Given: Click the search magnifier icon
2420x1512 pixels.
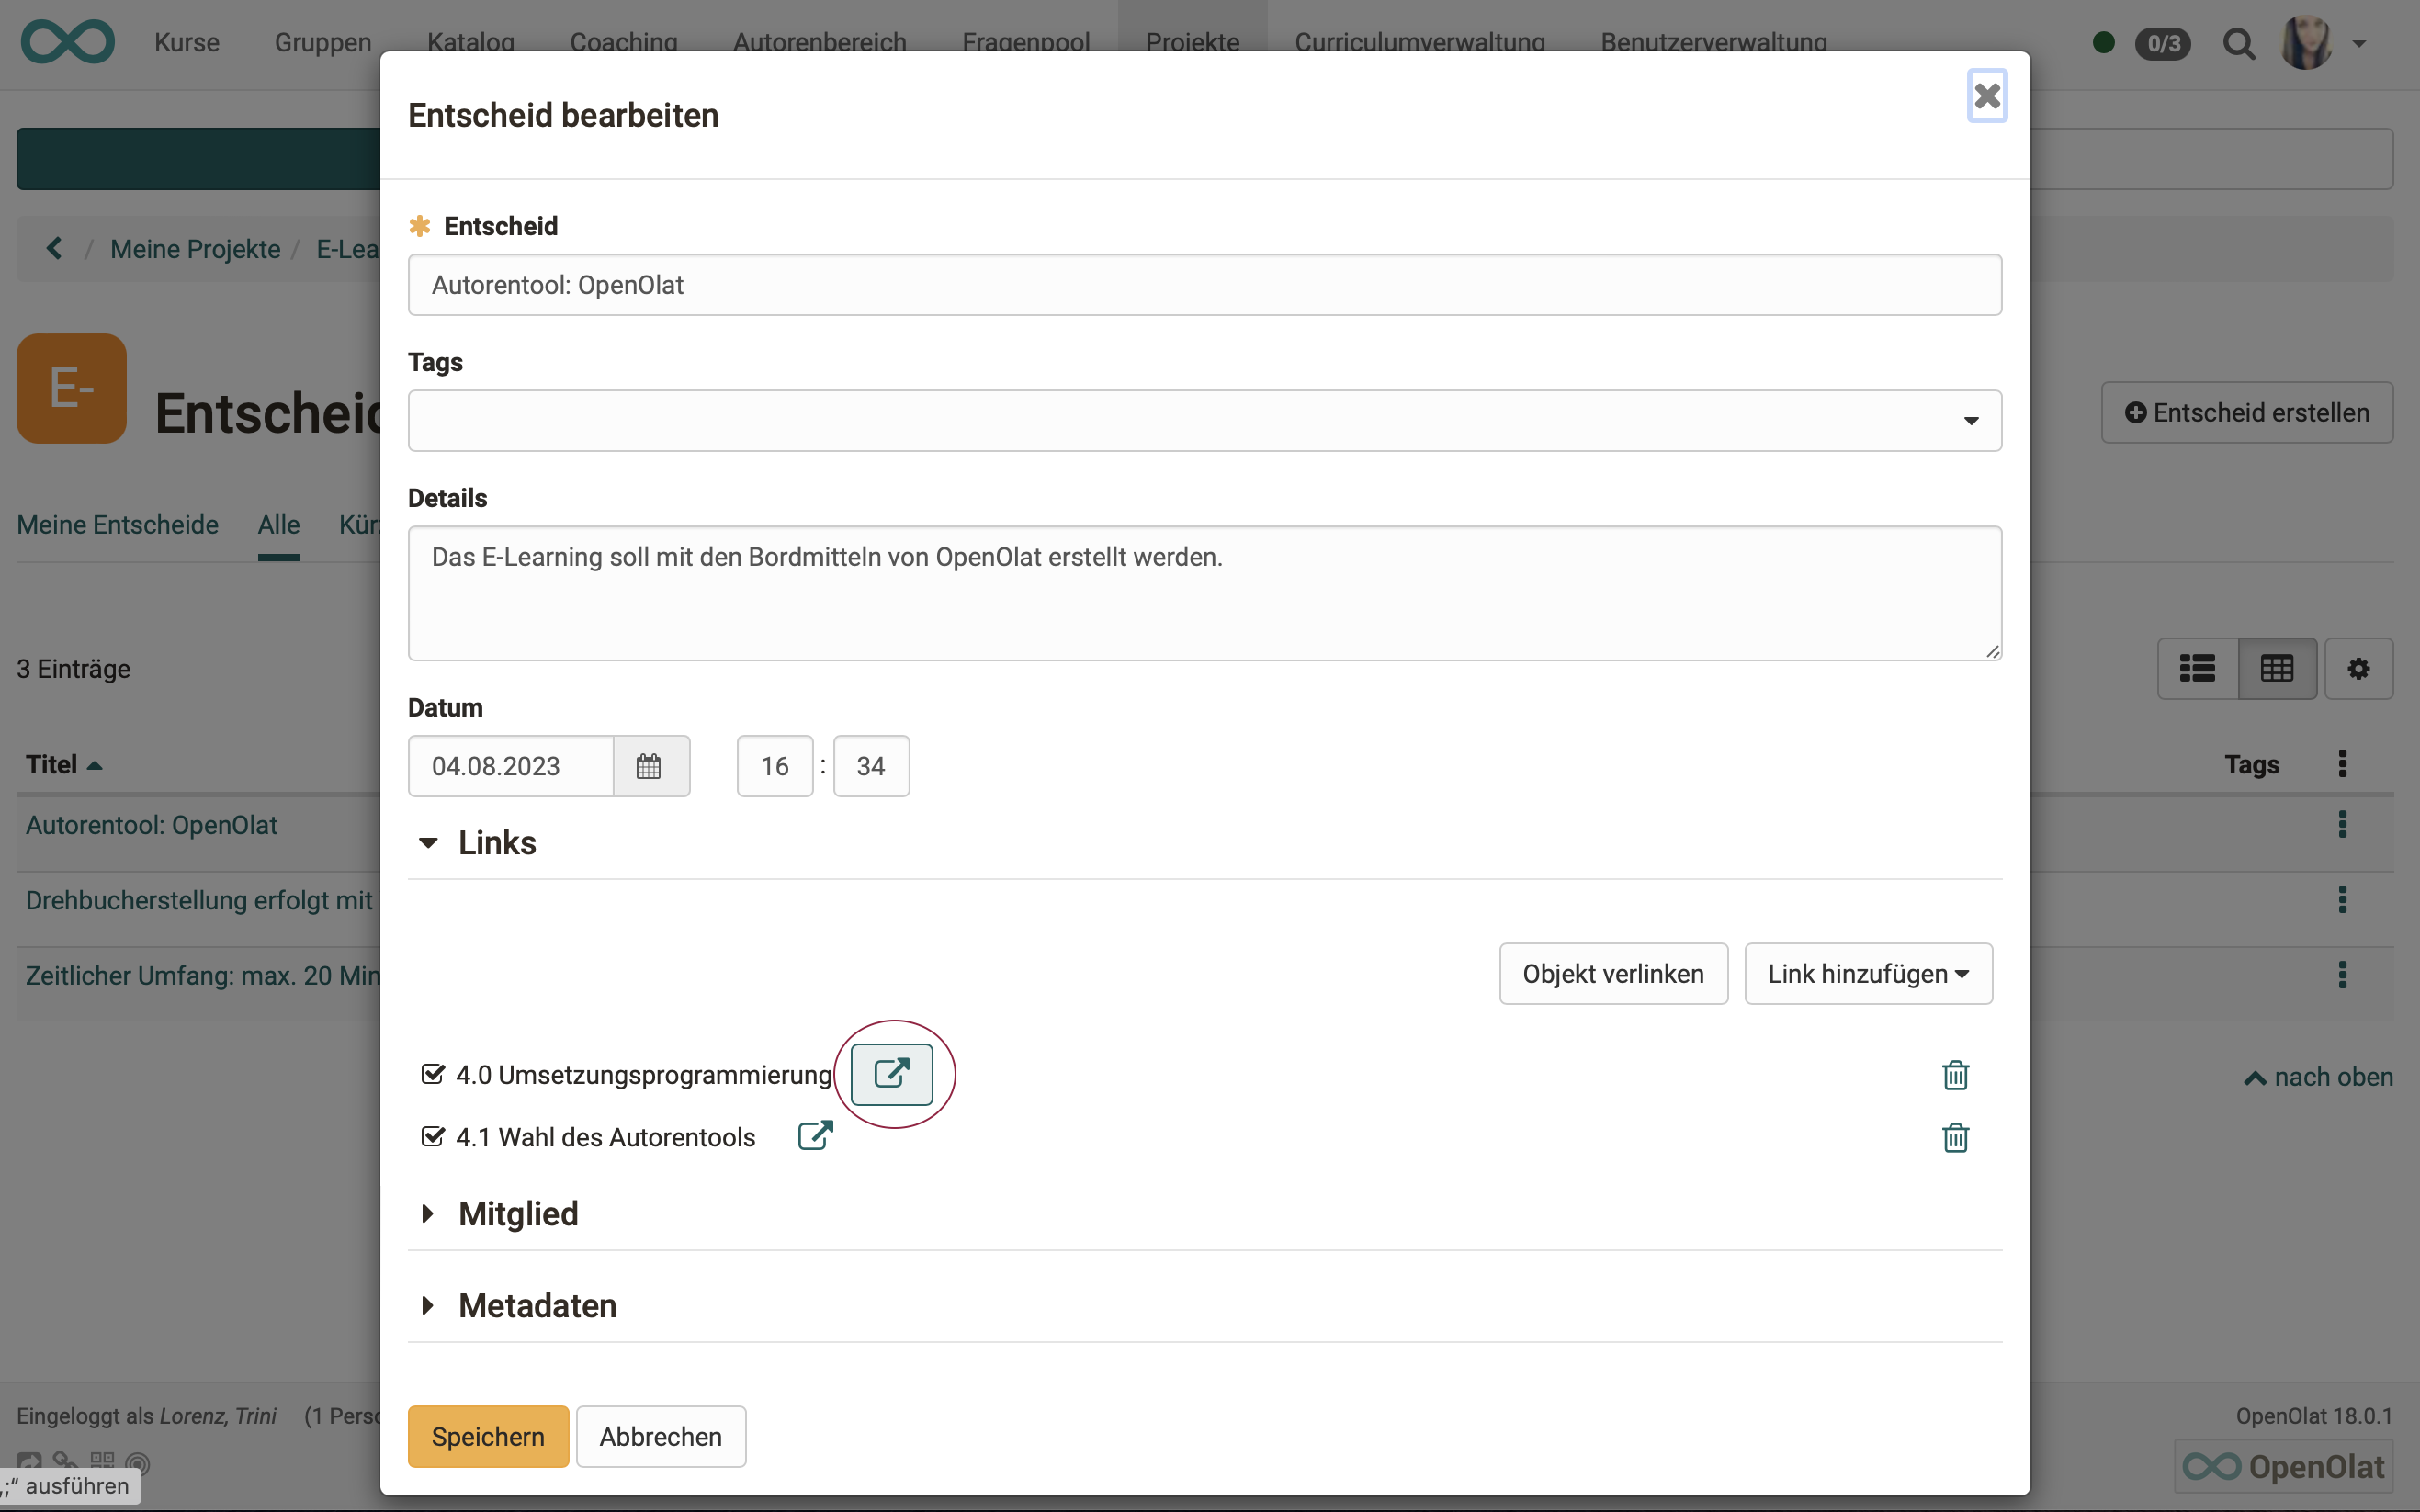Looking at the screenshot, I should pyautogui.click(x=2238, y=44).
